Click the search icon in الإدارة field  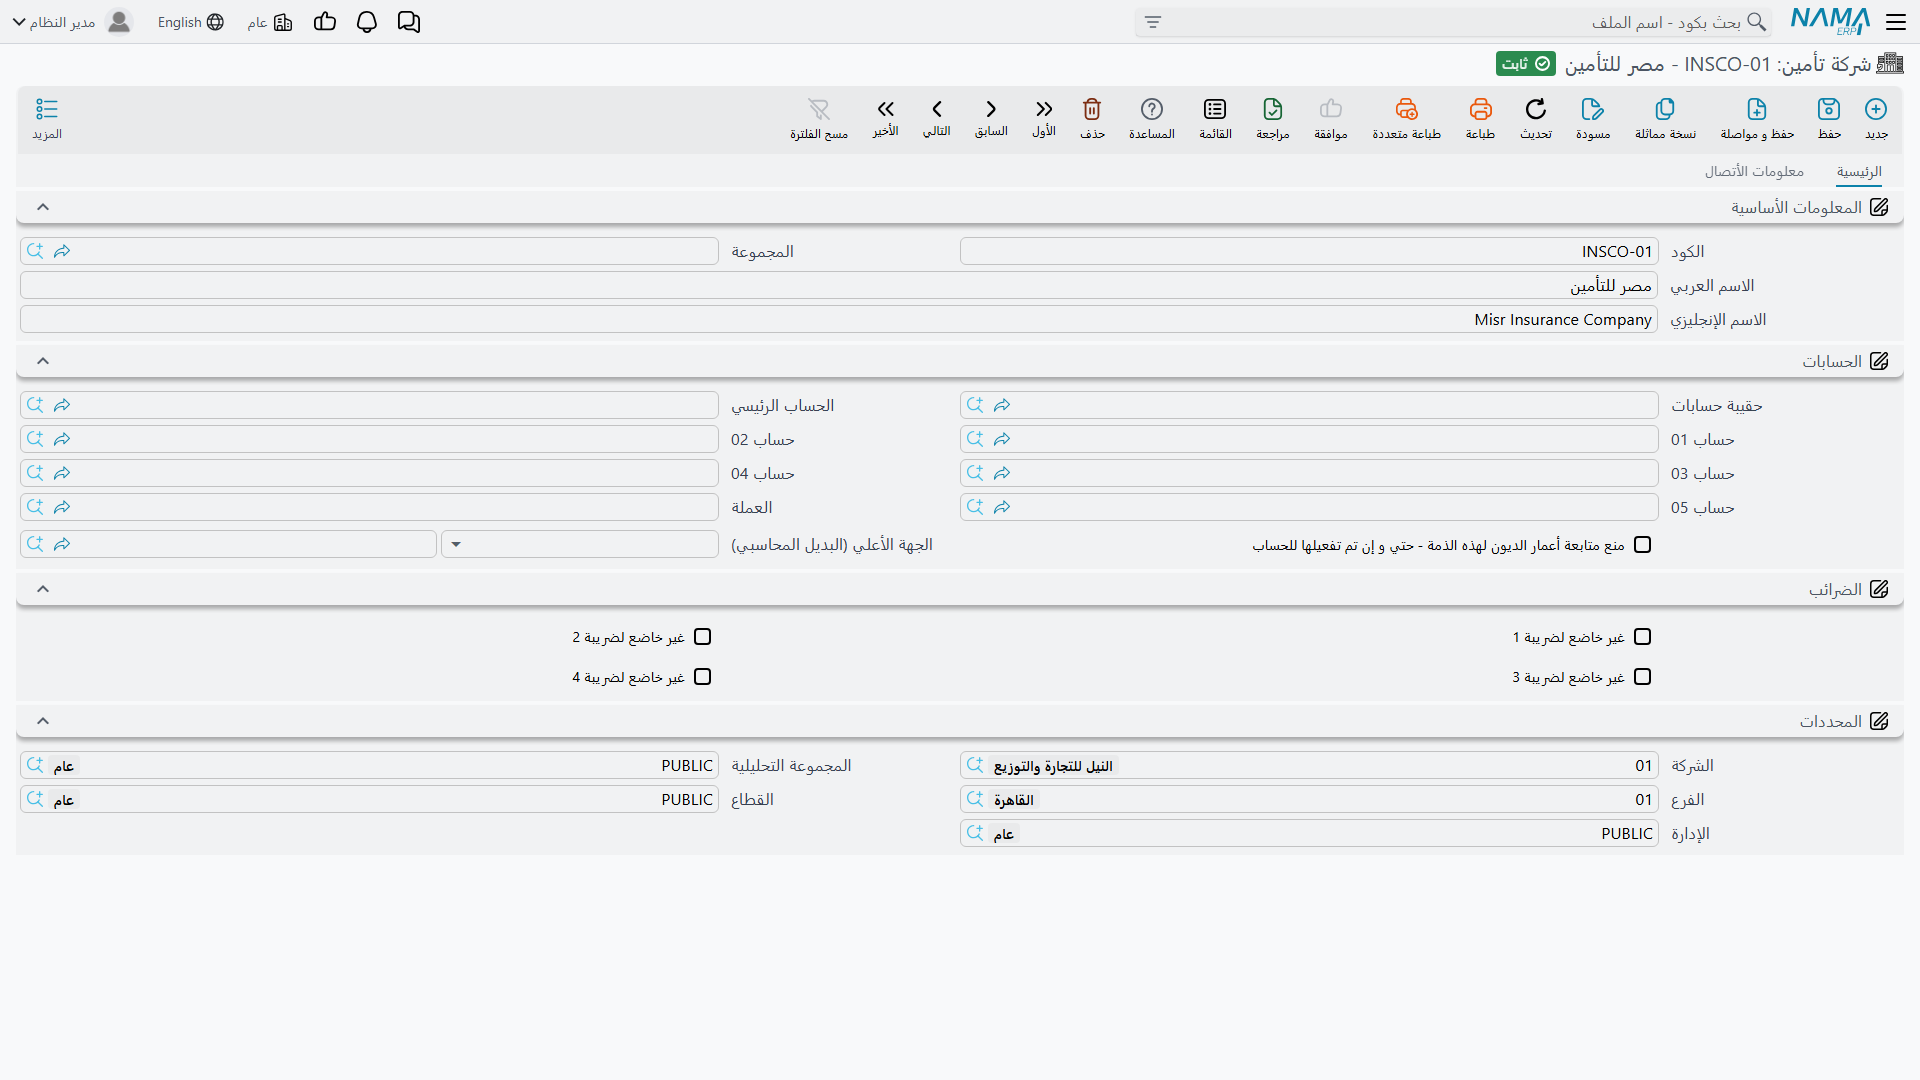(975, 833)
